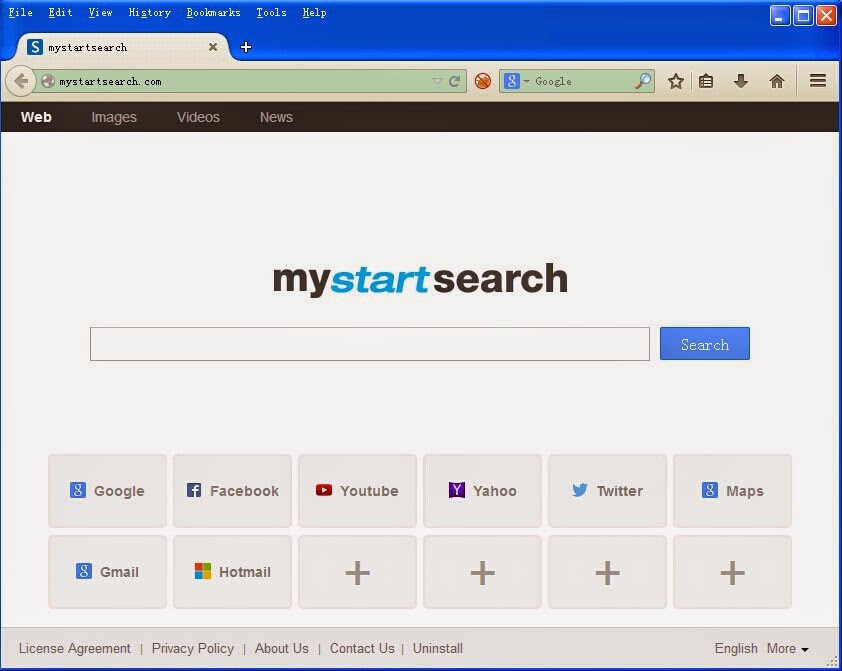Select English language in the footer
Screen dimensions: 842x671
tap(736, 648)
